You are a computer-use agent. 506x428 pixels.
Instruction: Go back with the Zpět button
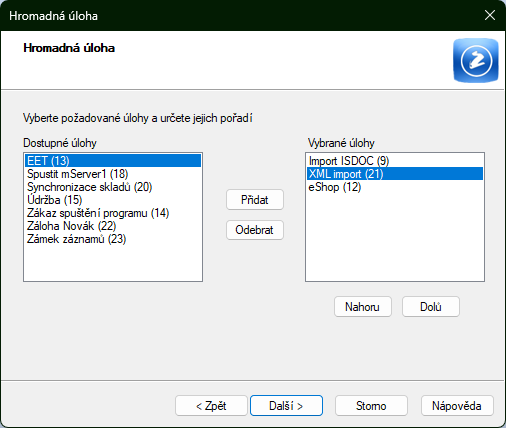click(x=211, y=406)
